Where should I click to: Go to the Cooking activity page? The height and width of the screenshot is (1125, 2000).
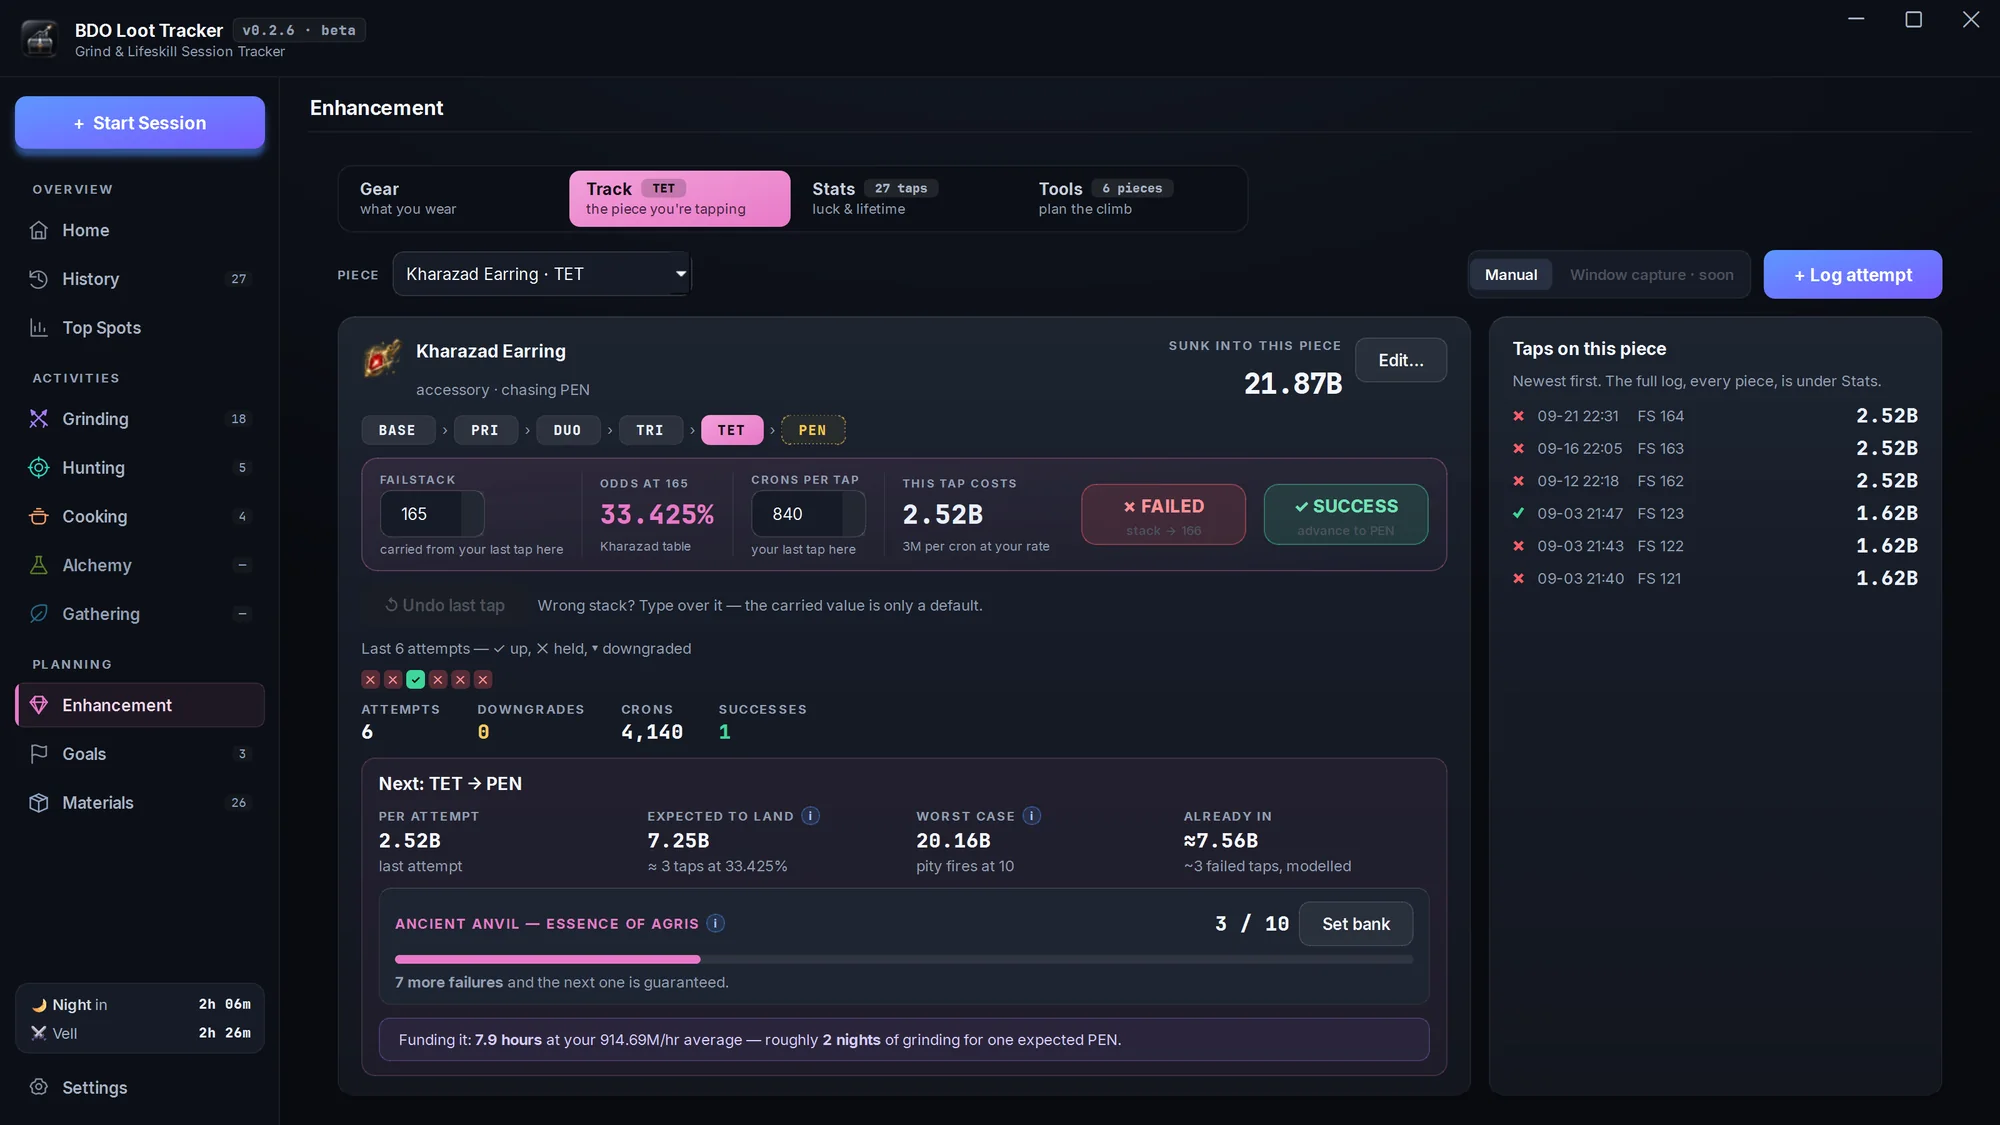[x=140, y=516]
